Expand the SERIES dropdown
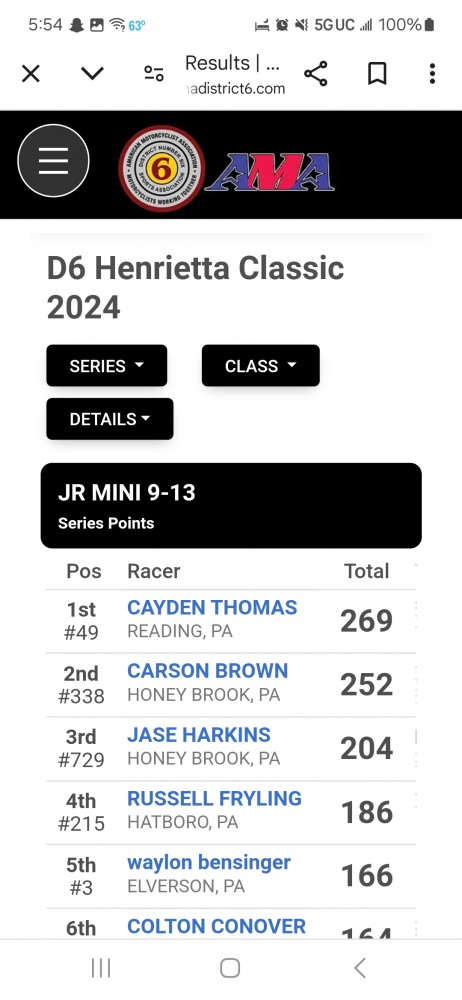This screenshot has height=1000, width=462. pos(107,365)
